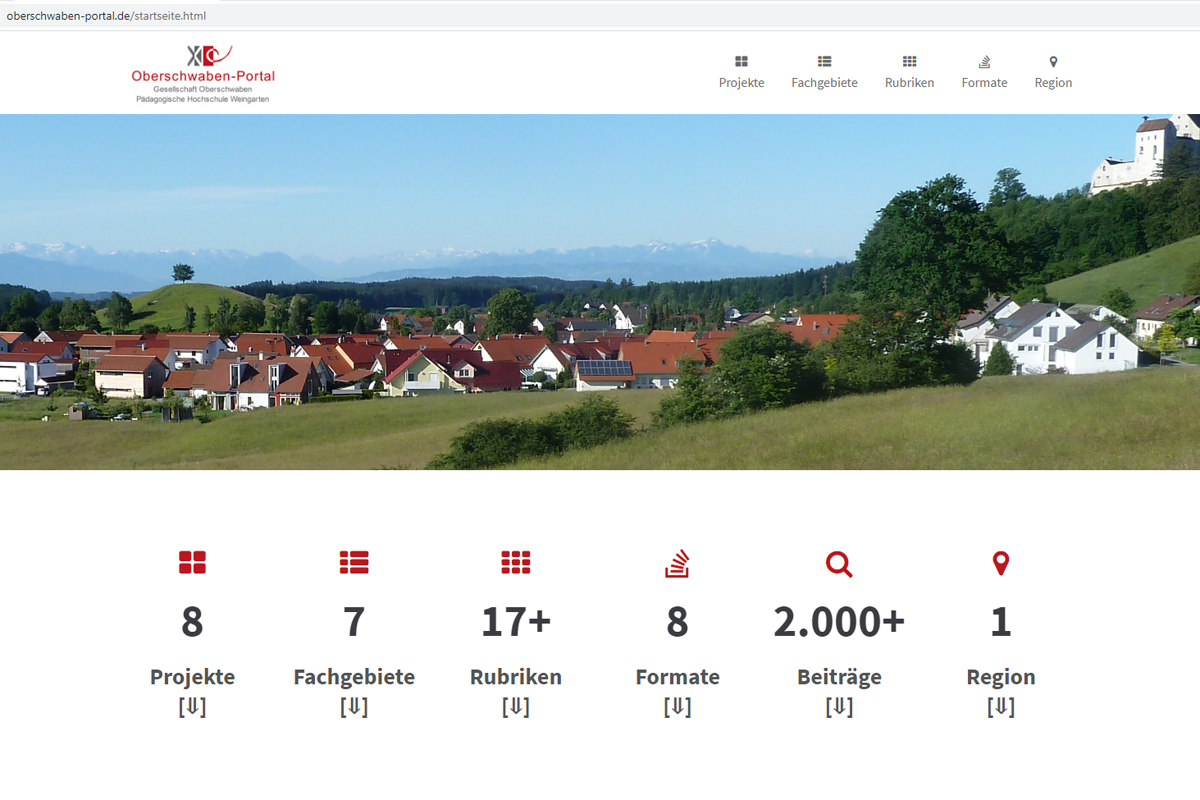Expand the down arrow below Projekte

point(192,707)
